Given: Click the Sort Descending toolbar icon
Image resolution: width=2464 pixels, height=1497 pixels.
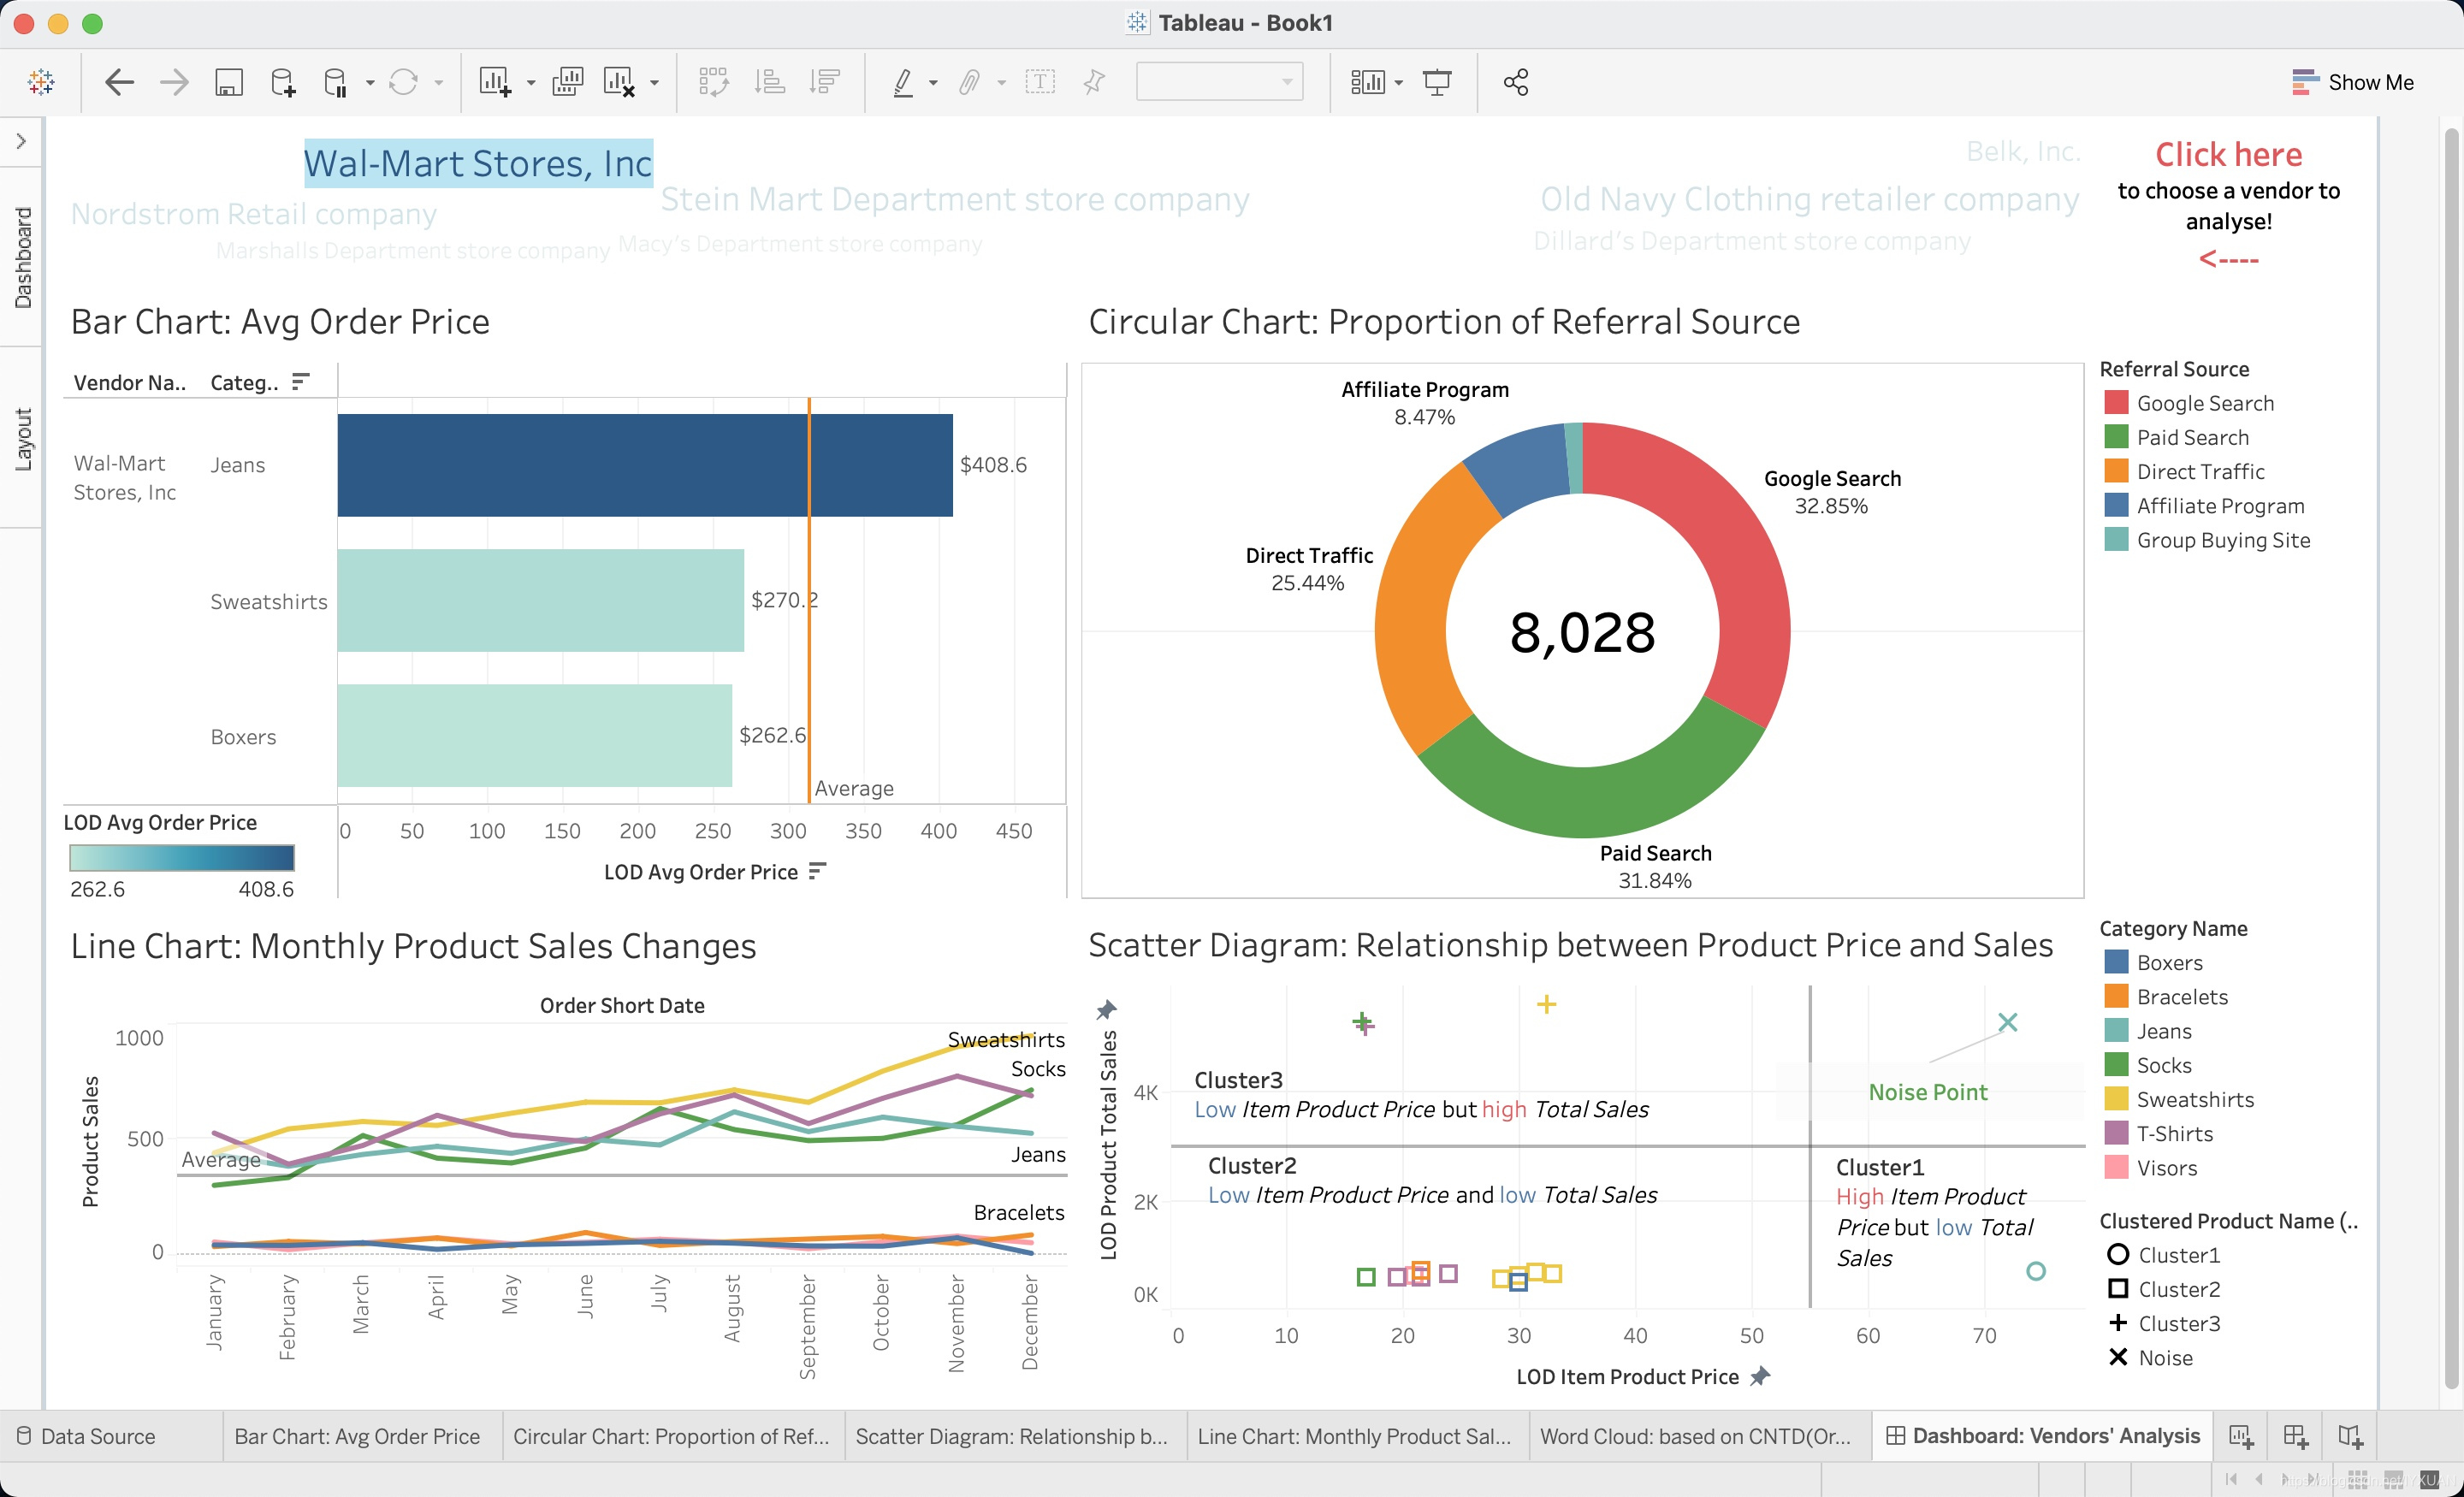Looking at the screenshot, I should (825, 82).
